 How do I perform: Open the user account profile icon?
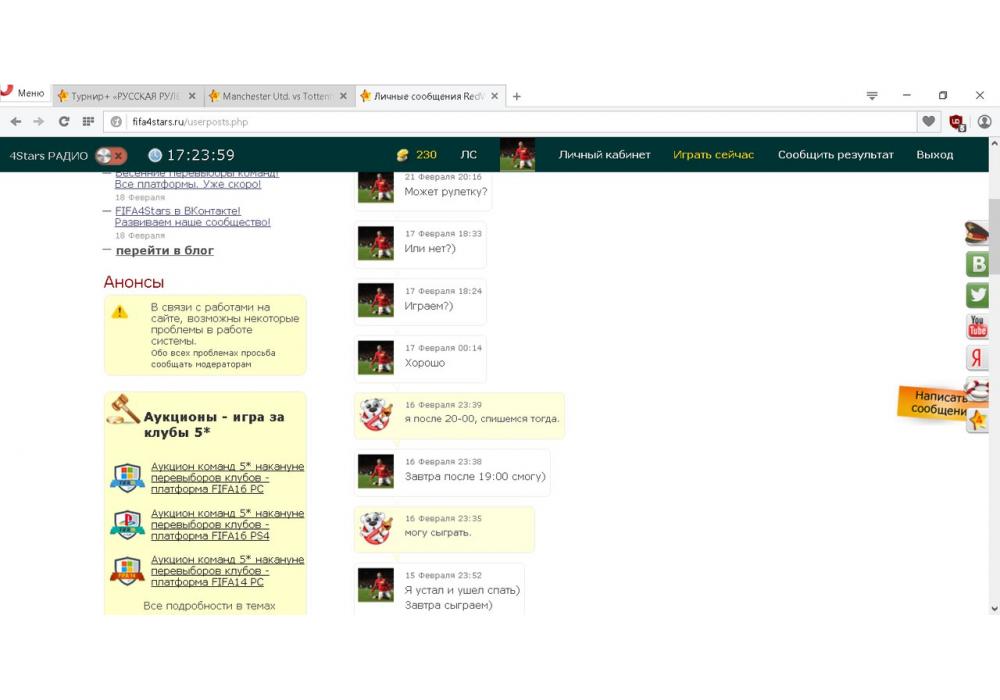(985, 121)
